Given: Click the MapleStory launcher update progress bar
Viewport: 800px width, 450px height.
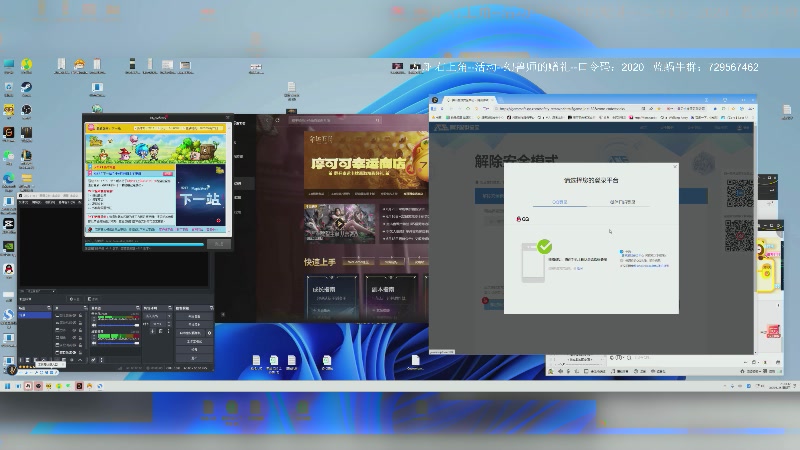Looking at the screenshot, I should [x=144, y=244].
